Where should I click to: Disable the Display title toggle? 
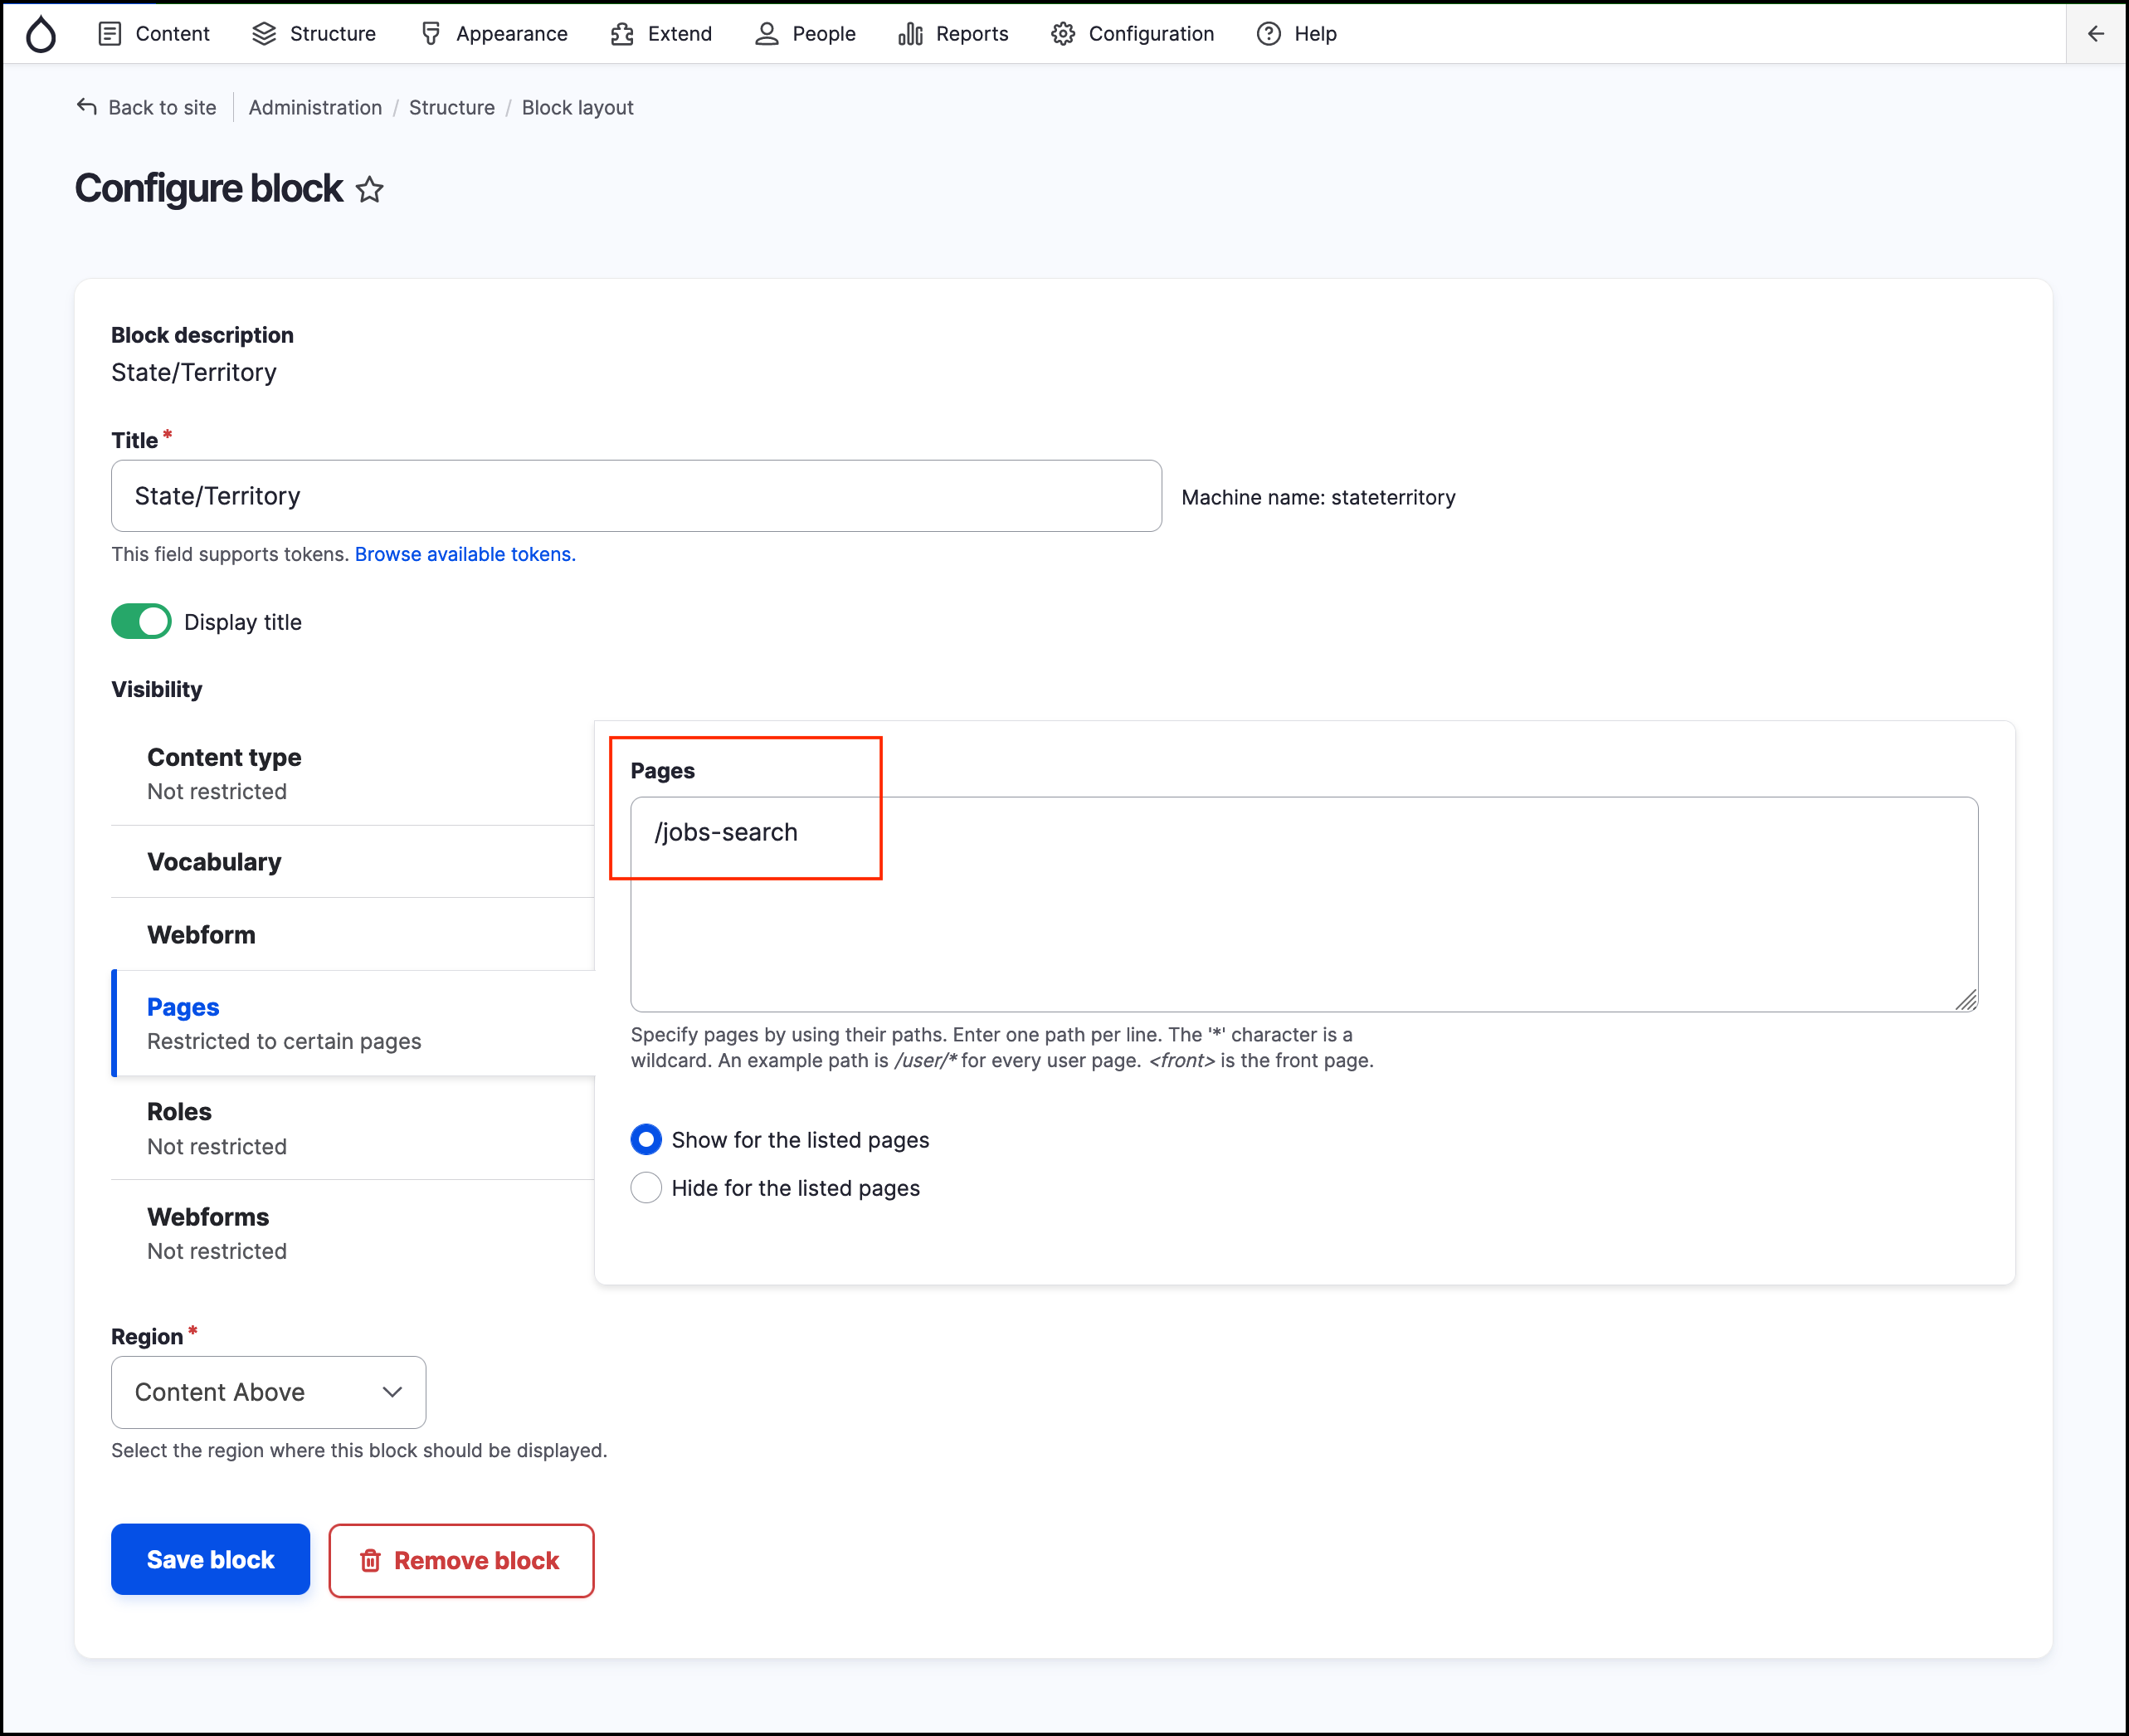[141, 621]
